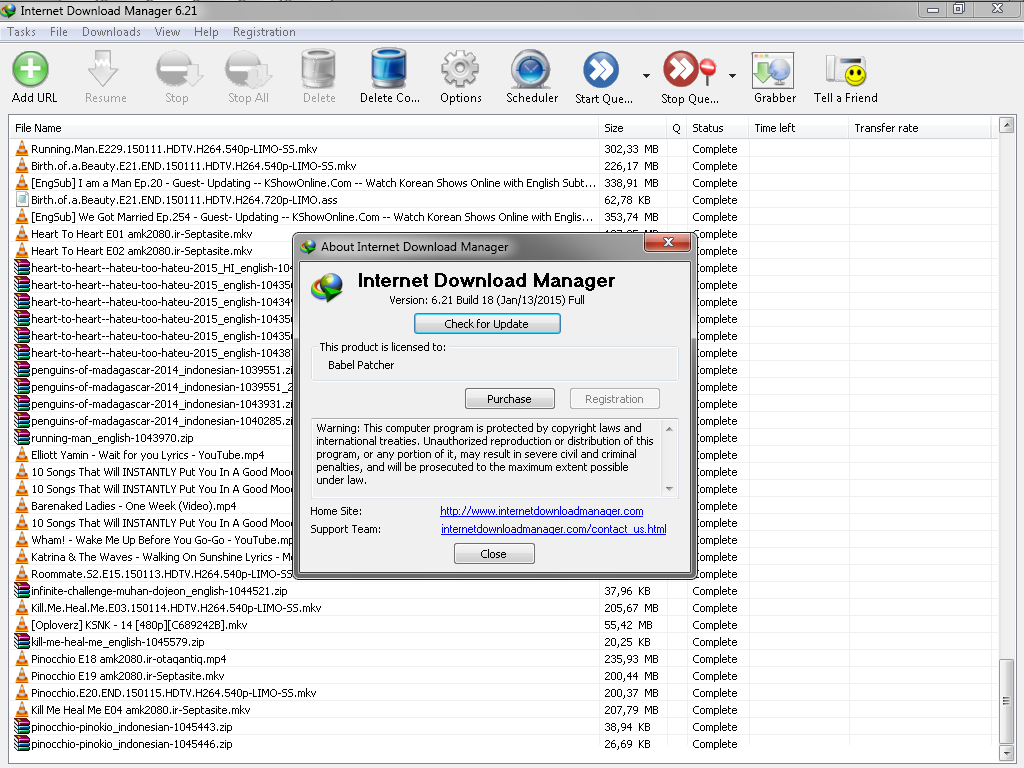Viewport: 1024px width, 768px height.
Task: Open the File menu
Action: pyautogui.click(x=59, y=31)
